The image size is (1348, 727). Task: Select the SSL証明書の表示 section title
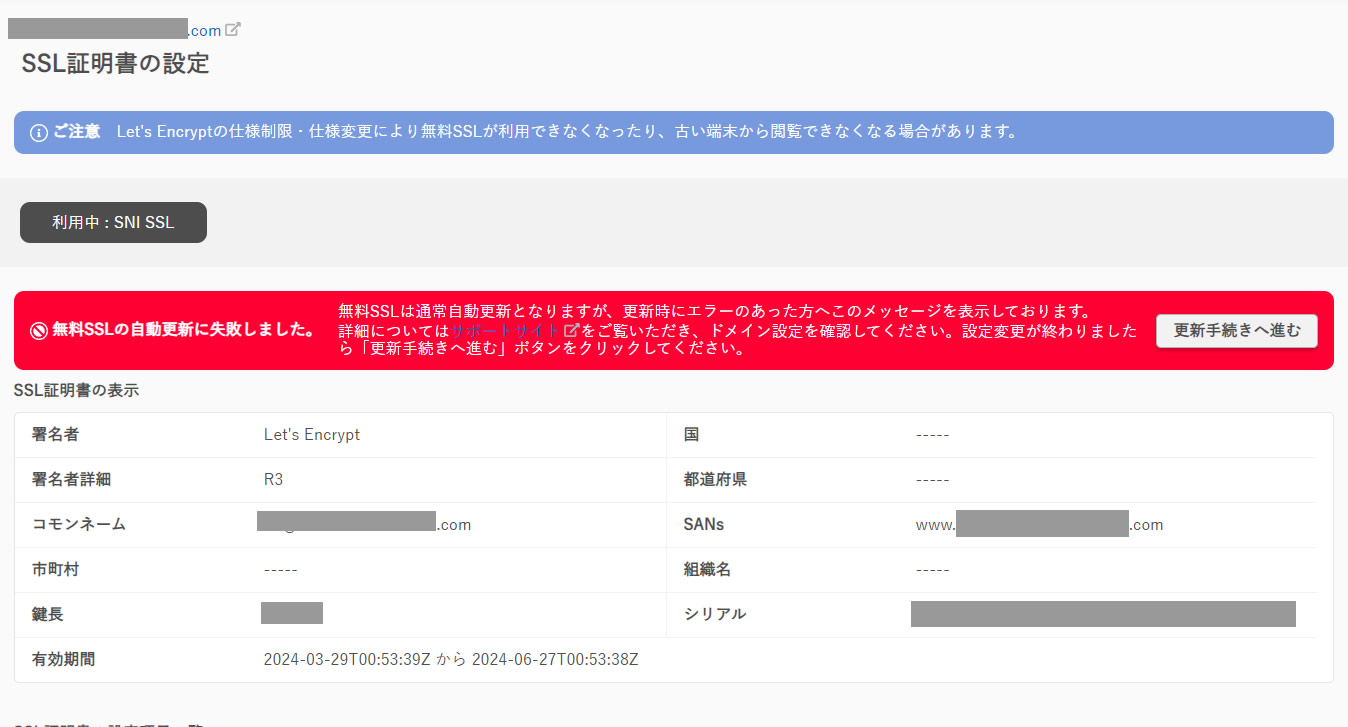[76, 390]
